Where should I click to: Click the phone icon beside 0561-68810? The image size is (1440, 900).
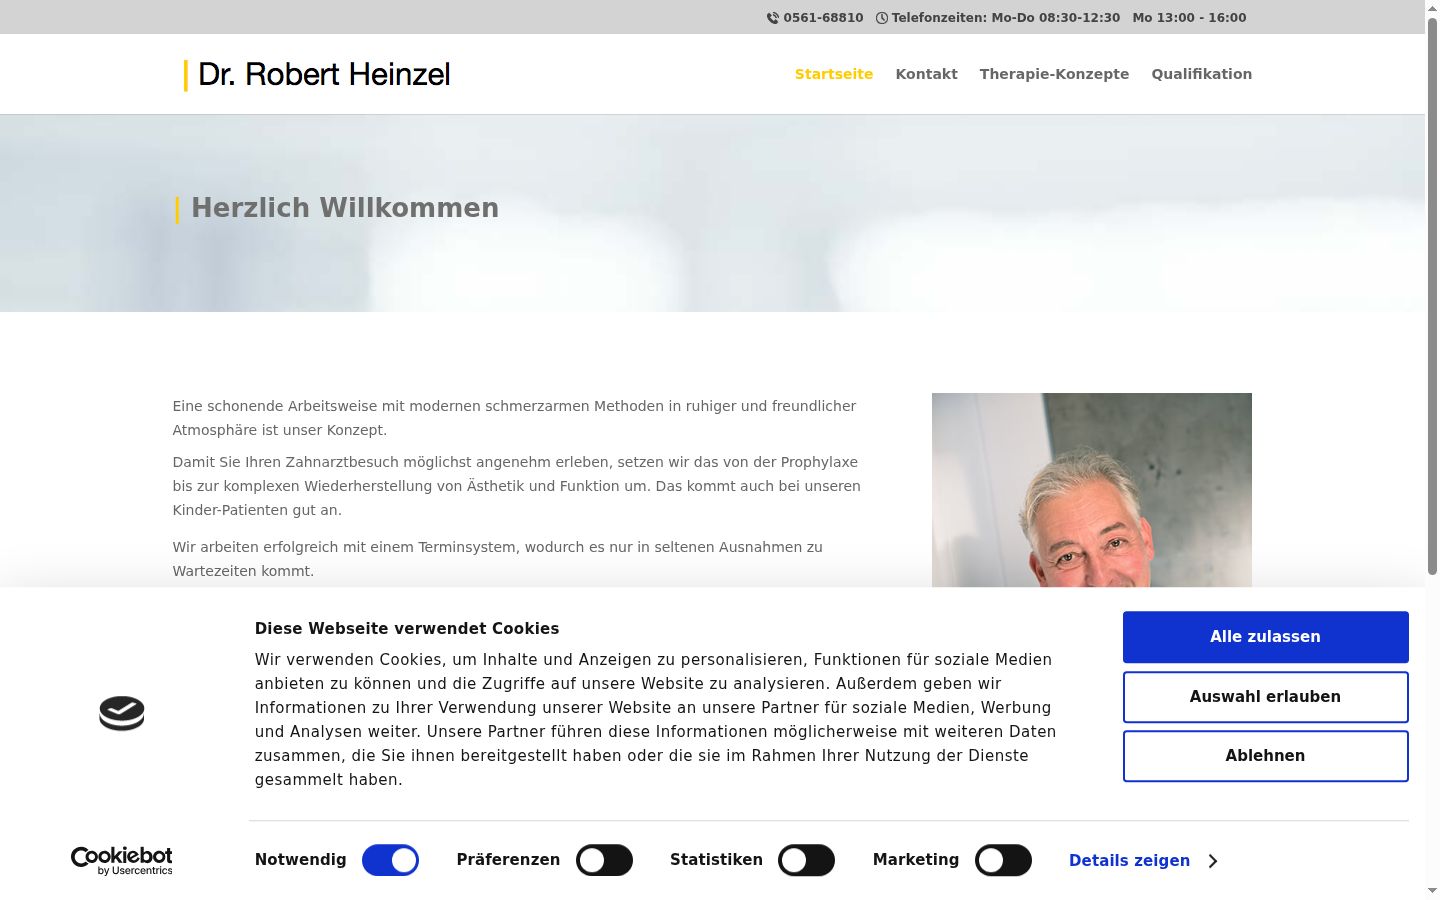click(x=772, y=18)
